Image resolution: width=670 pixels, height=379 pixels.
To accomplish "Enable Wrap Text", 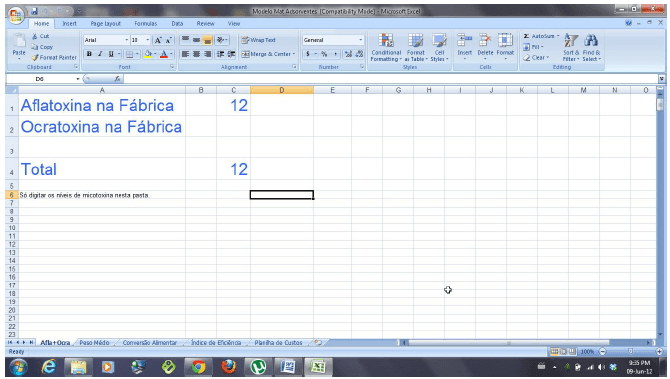I will pos(259,40).
